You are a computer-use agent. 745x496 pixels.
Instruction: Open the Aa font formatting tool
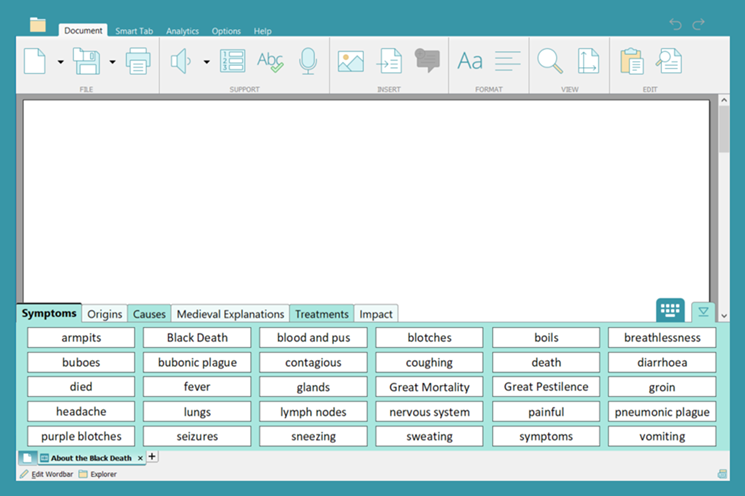pyautogui.click(x=470, y=61)
